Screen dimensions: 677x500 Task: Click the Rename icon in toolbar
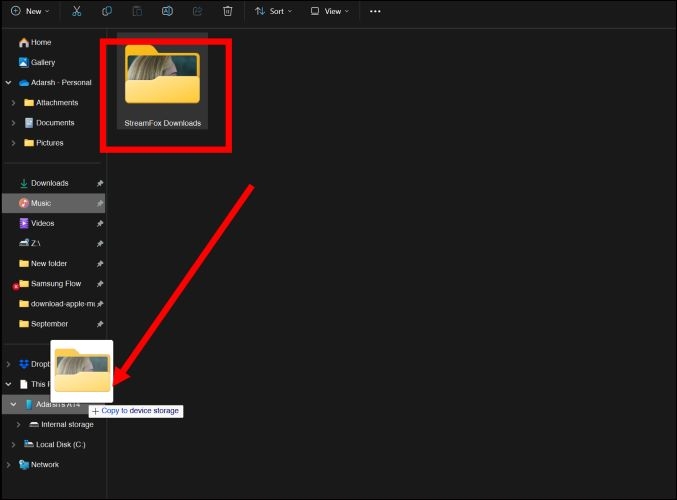pos(167,11)
